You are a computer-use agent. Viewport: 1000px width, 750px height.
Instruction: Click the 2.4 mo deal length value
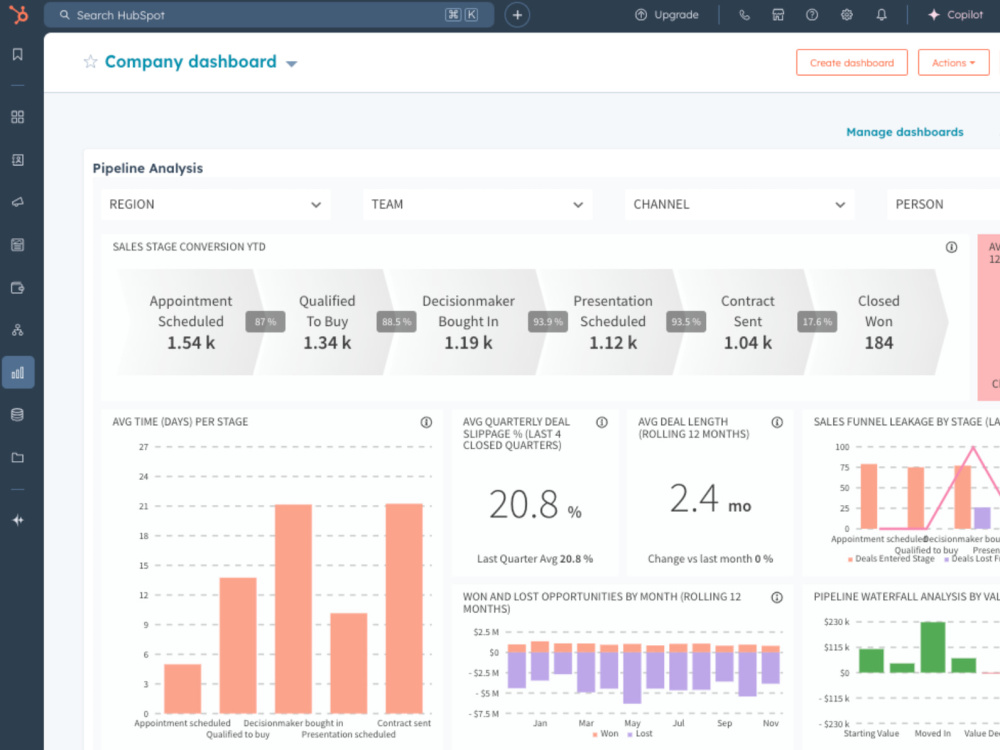click(x=710, y=499)
